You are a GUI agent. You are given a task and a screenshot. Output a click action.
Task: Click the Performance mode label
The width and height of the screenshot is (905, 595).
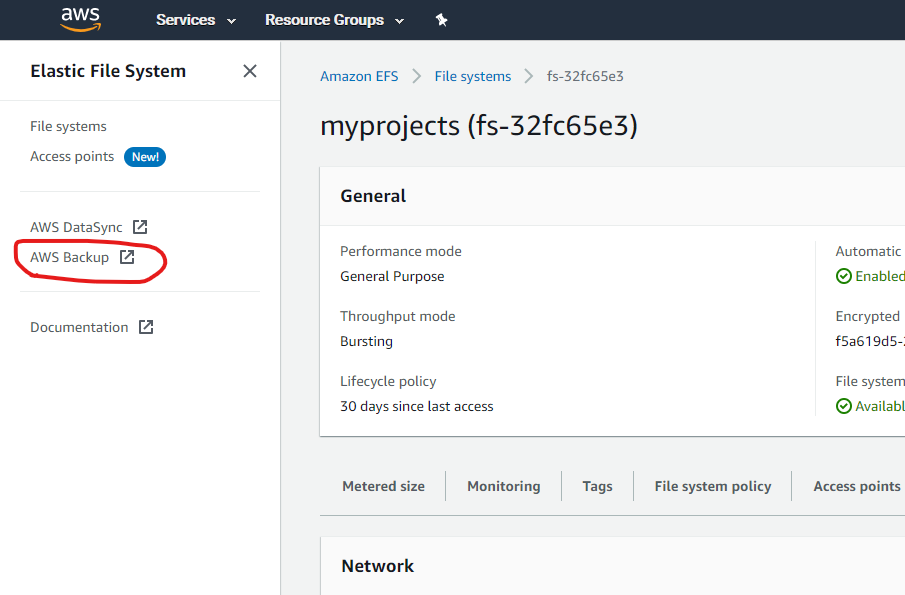401,252
